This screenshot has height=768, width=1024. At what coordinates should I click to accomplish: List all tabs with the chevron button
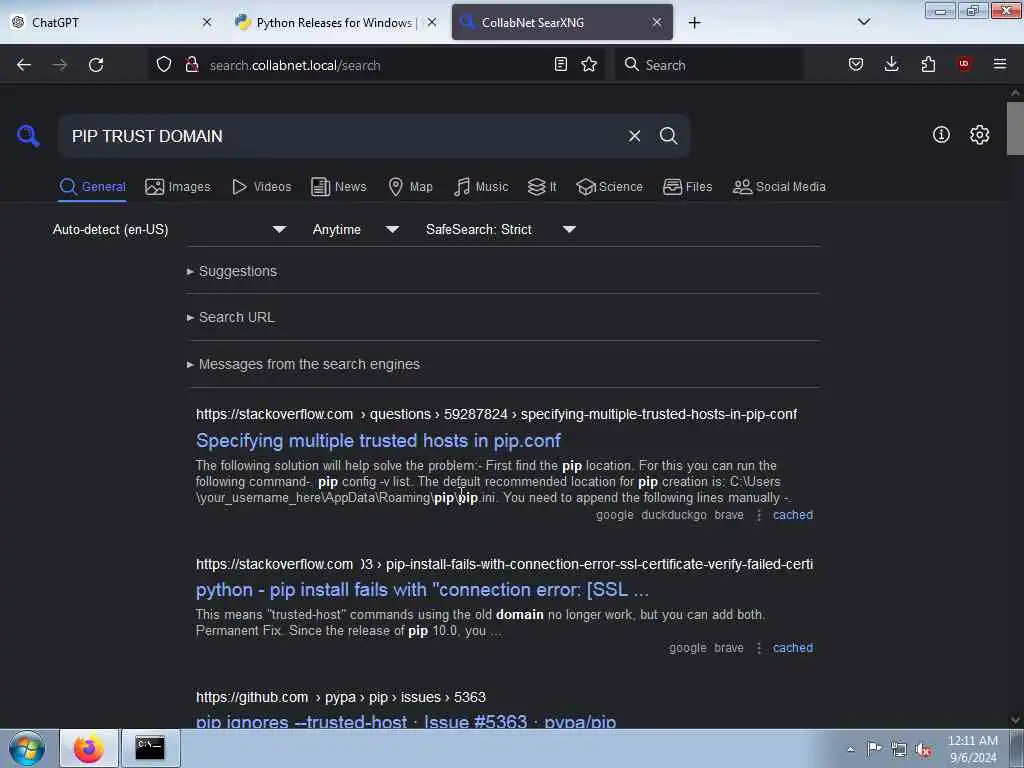point(863,22)
